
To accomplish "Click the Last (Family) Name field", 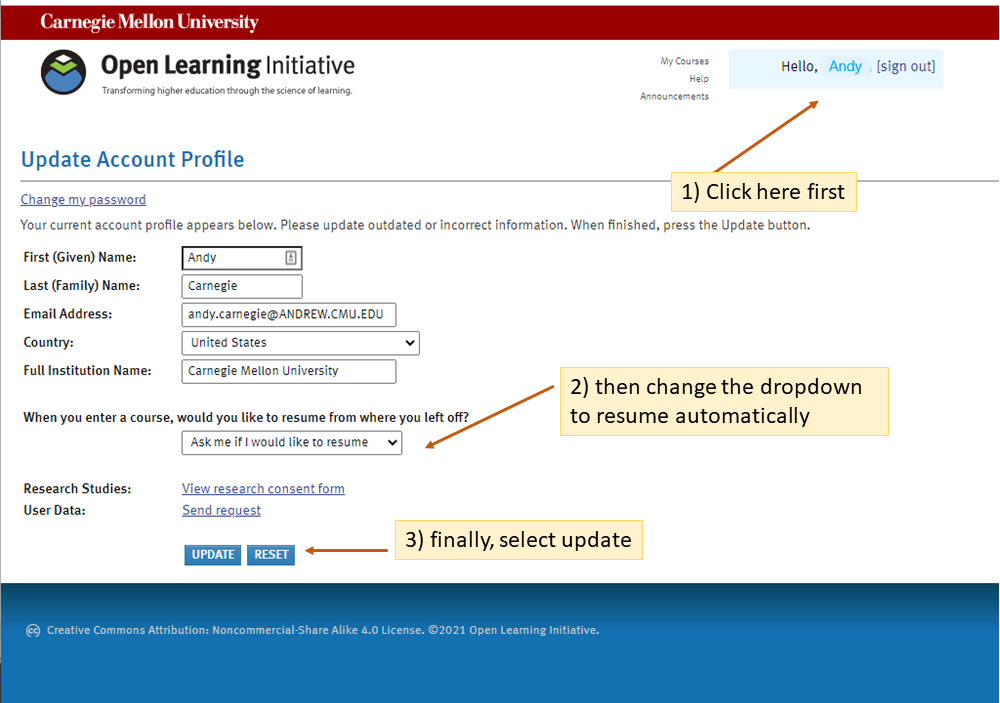I will coord(242,286).
